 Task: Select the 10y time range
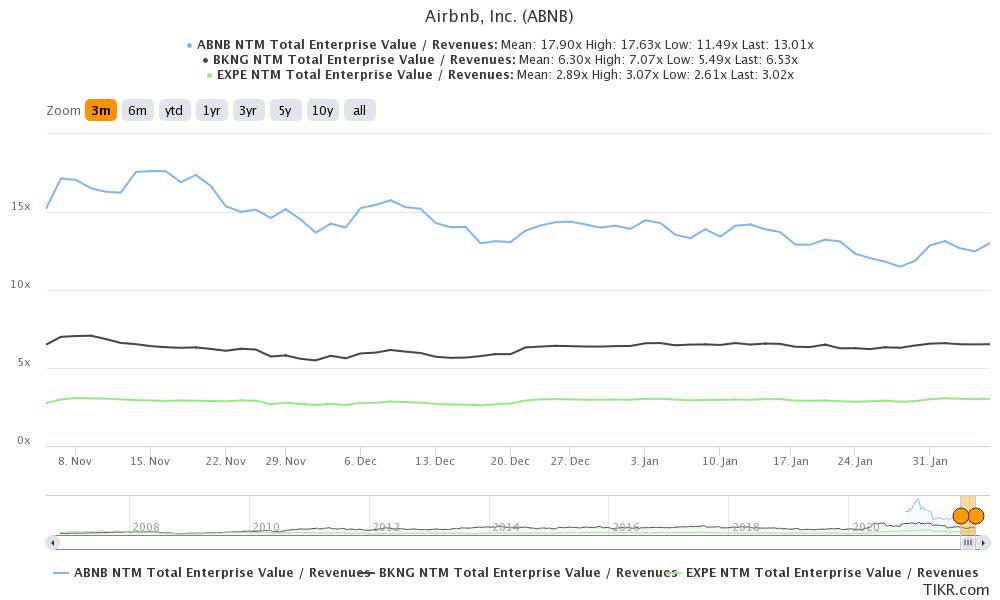tap(322, 110)
